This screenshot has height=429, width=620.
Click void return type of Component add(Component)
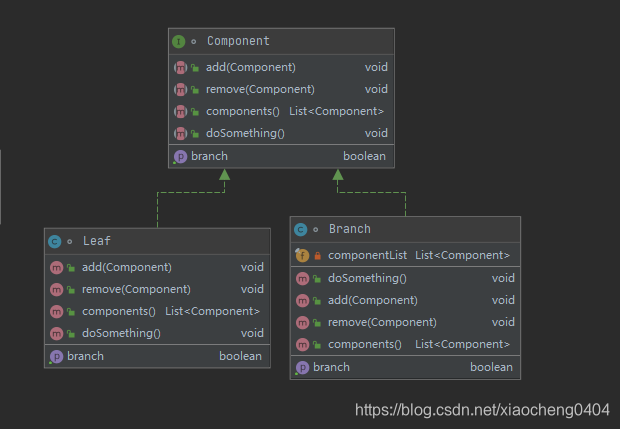(376, 67)
